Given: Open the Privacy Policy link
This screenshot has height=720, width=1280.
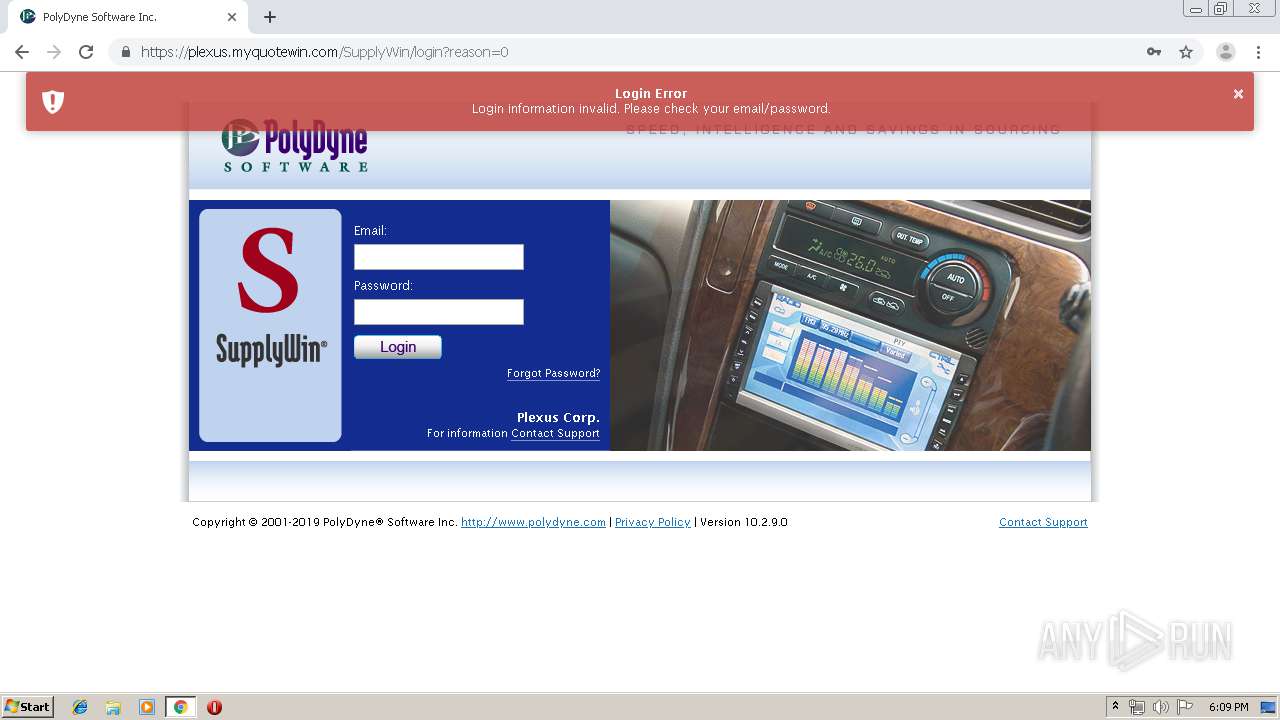Looking at the screenshot, I should pos(652,522).
